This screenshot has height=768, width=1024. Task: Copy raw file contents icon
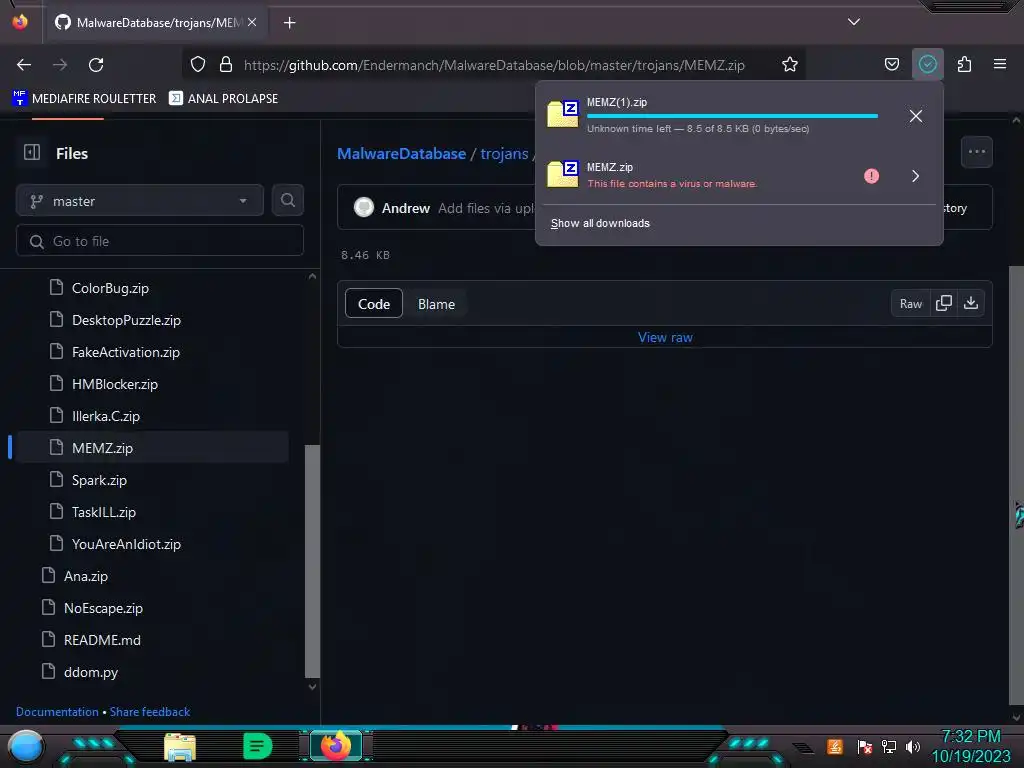tap(943, 304)
